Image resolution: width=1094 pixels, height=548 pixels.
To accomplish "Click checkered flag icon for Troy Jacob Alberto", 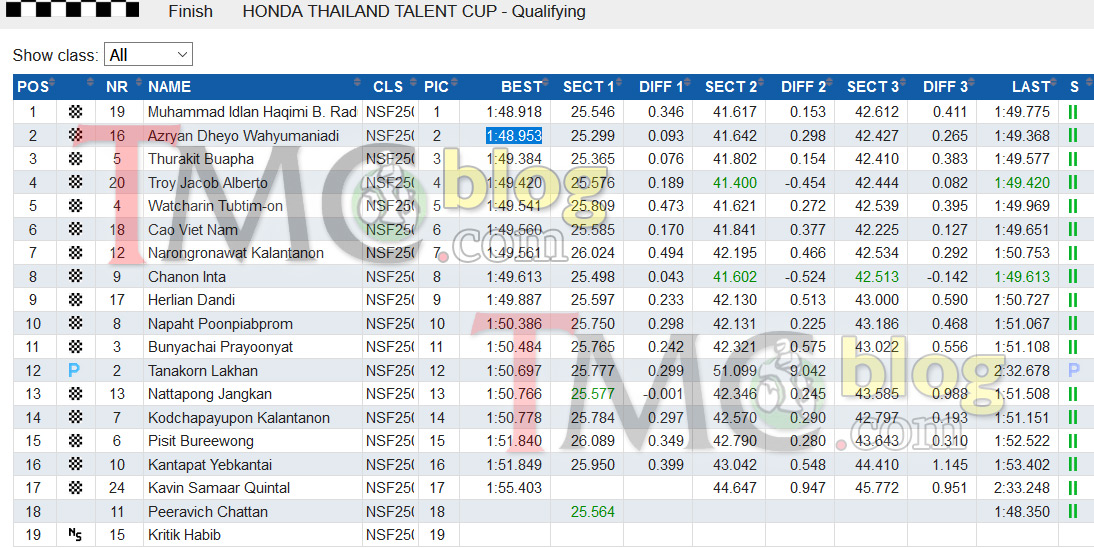I will click(75, 182).
